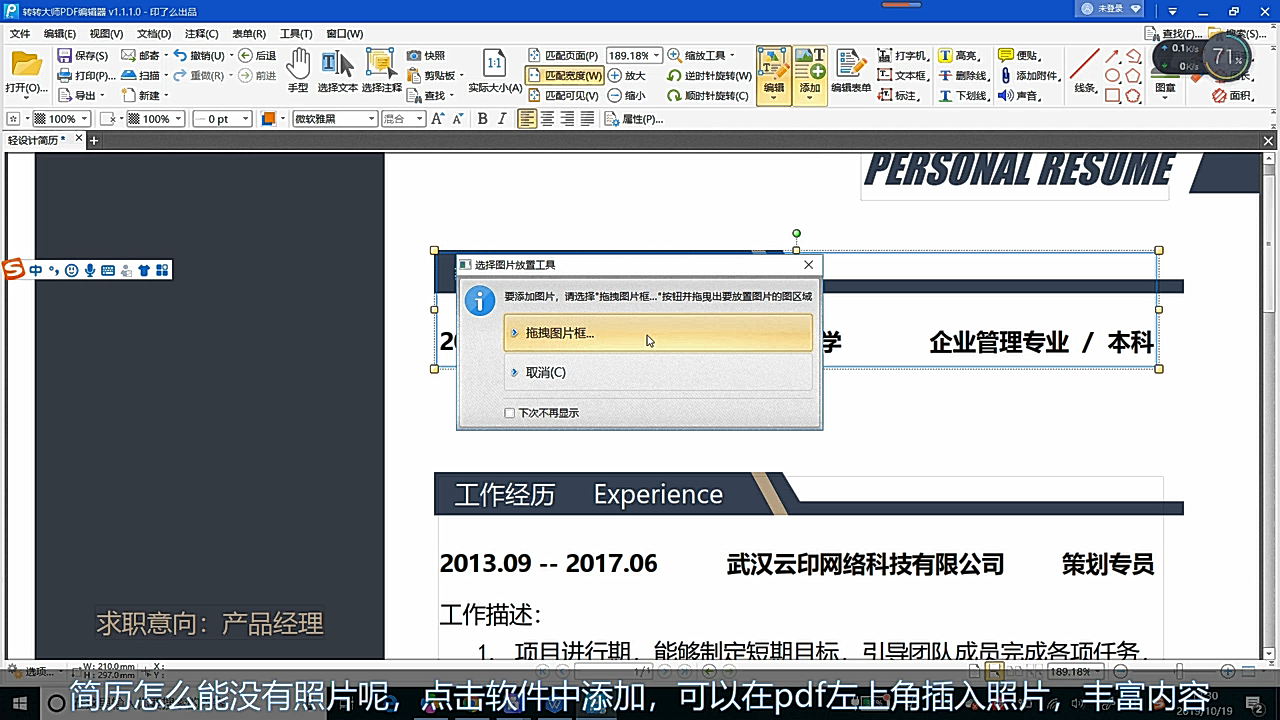The width and height of the screenshot is (1280, 720).
Task: Toggle italic I formatting
Action: [x=501, y=119]
